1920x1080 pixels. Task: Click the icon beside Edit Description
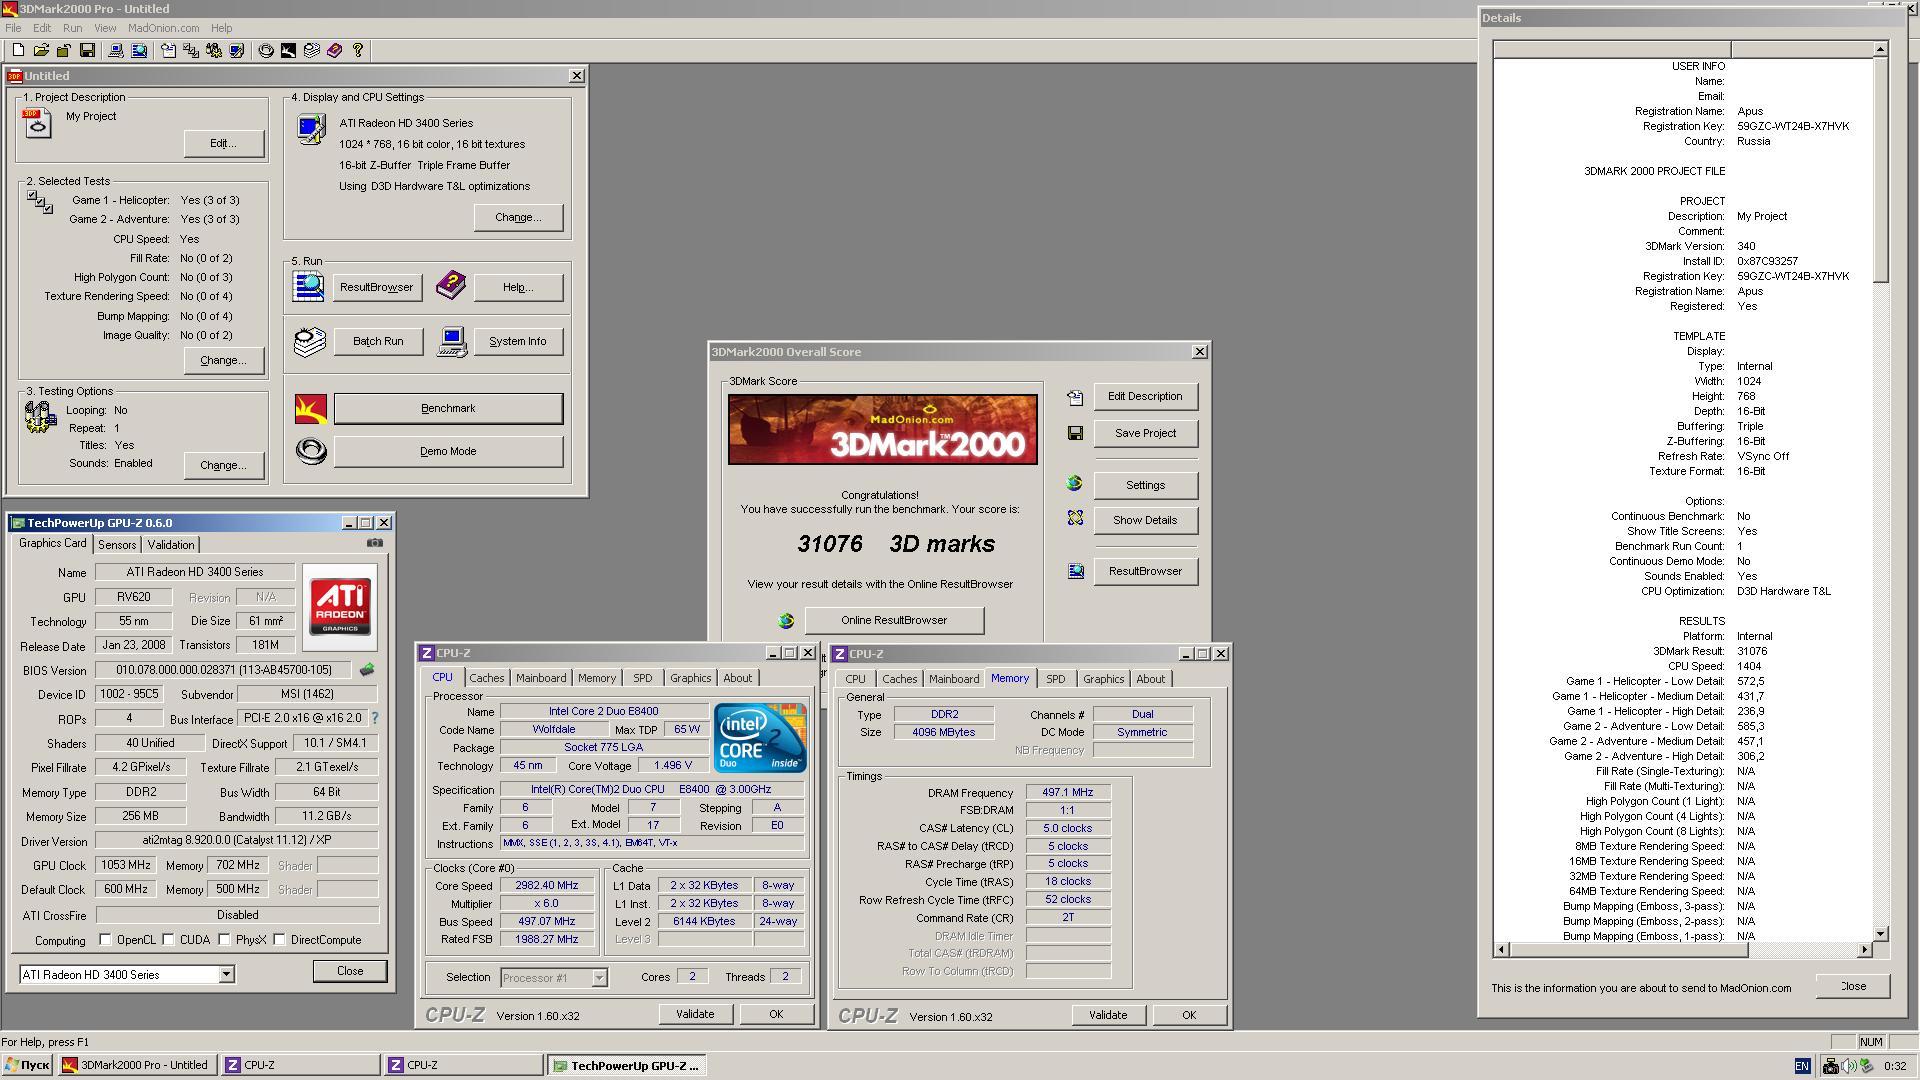pos(1075,397)
